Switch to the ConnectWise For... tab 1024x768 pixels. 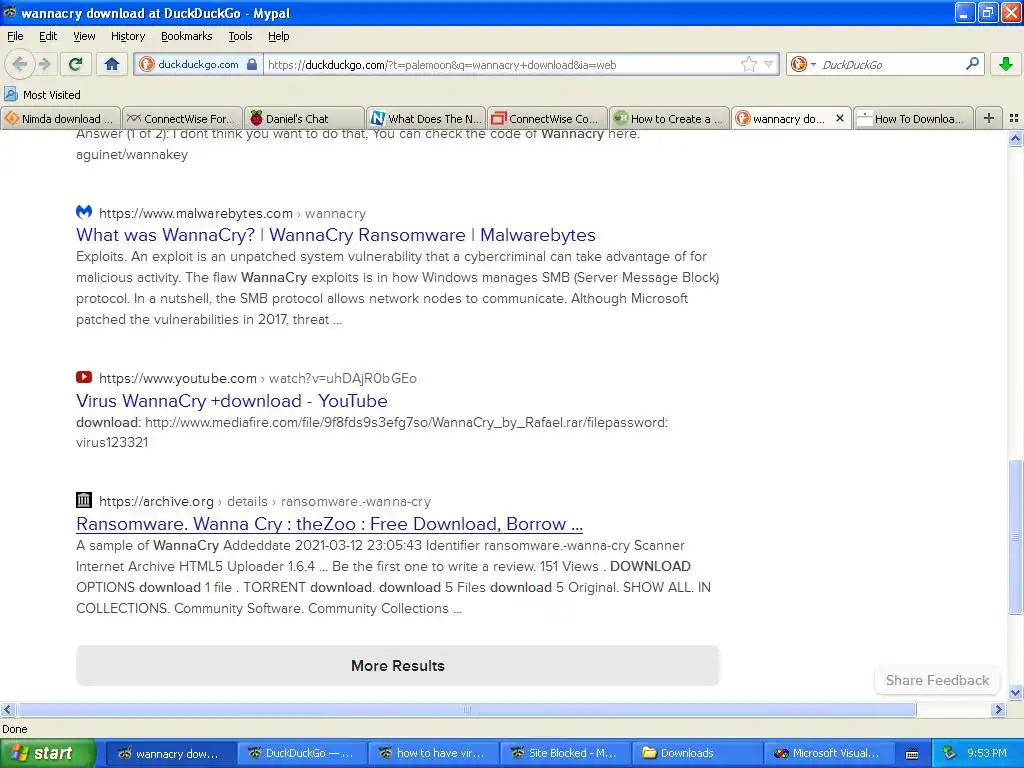tap(183, 119)
